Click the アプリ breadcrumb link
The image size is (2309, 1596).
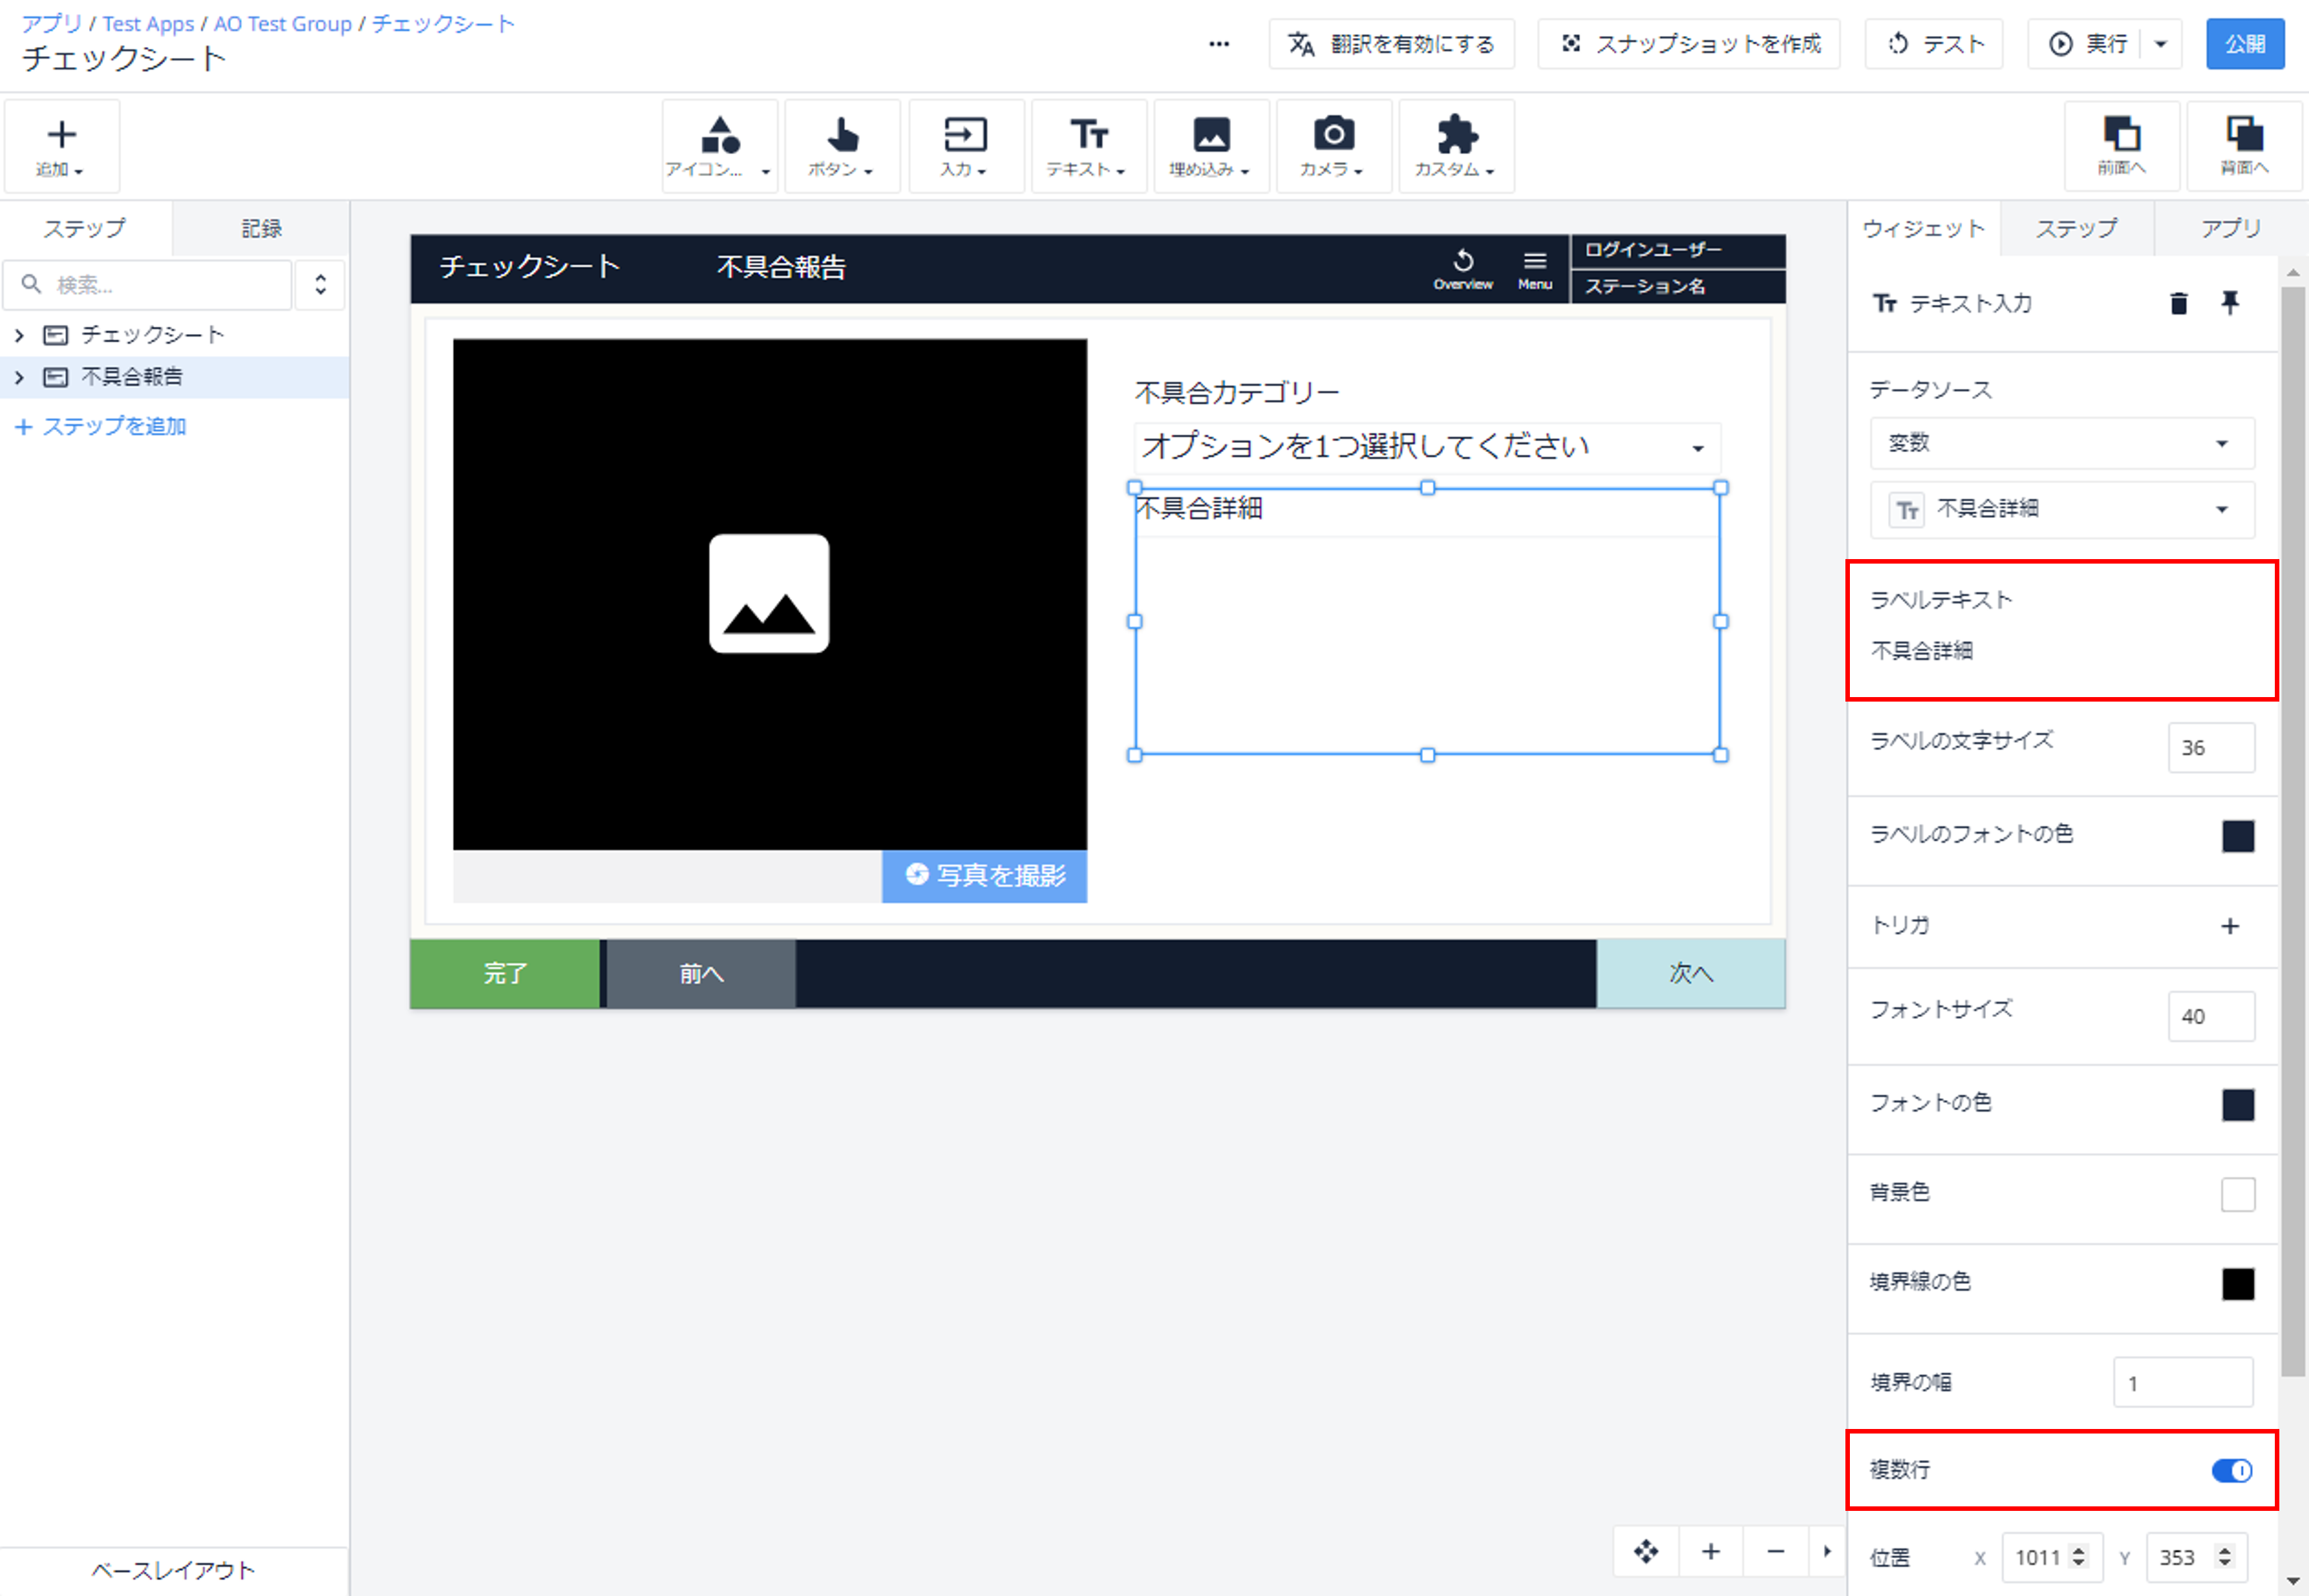coord(52,24)
